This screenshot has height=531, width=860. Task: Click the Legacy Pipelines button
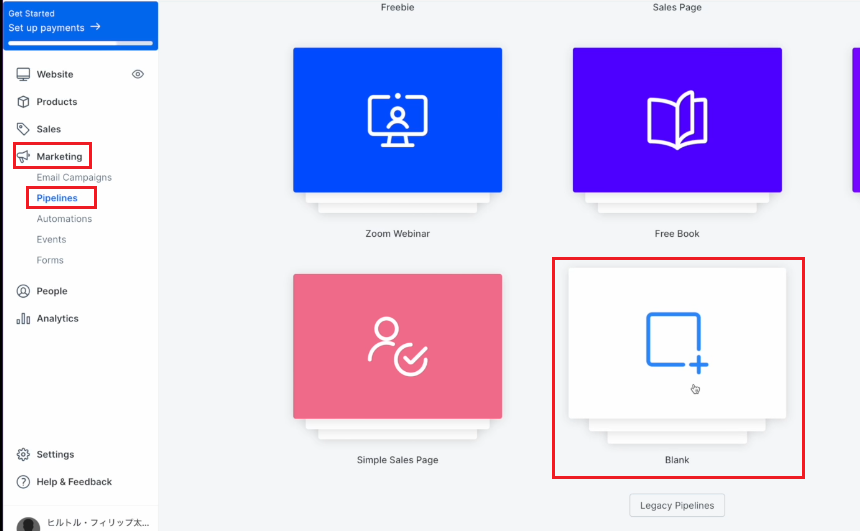click(677, 505)
